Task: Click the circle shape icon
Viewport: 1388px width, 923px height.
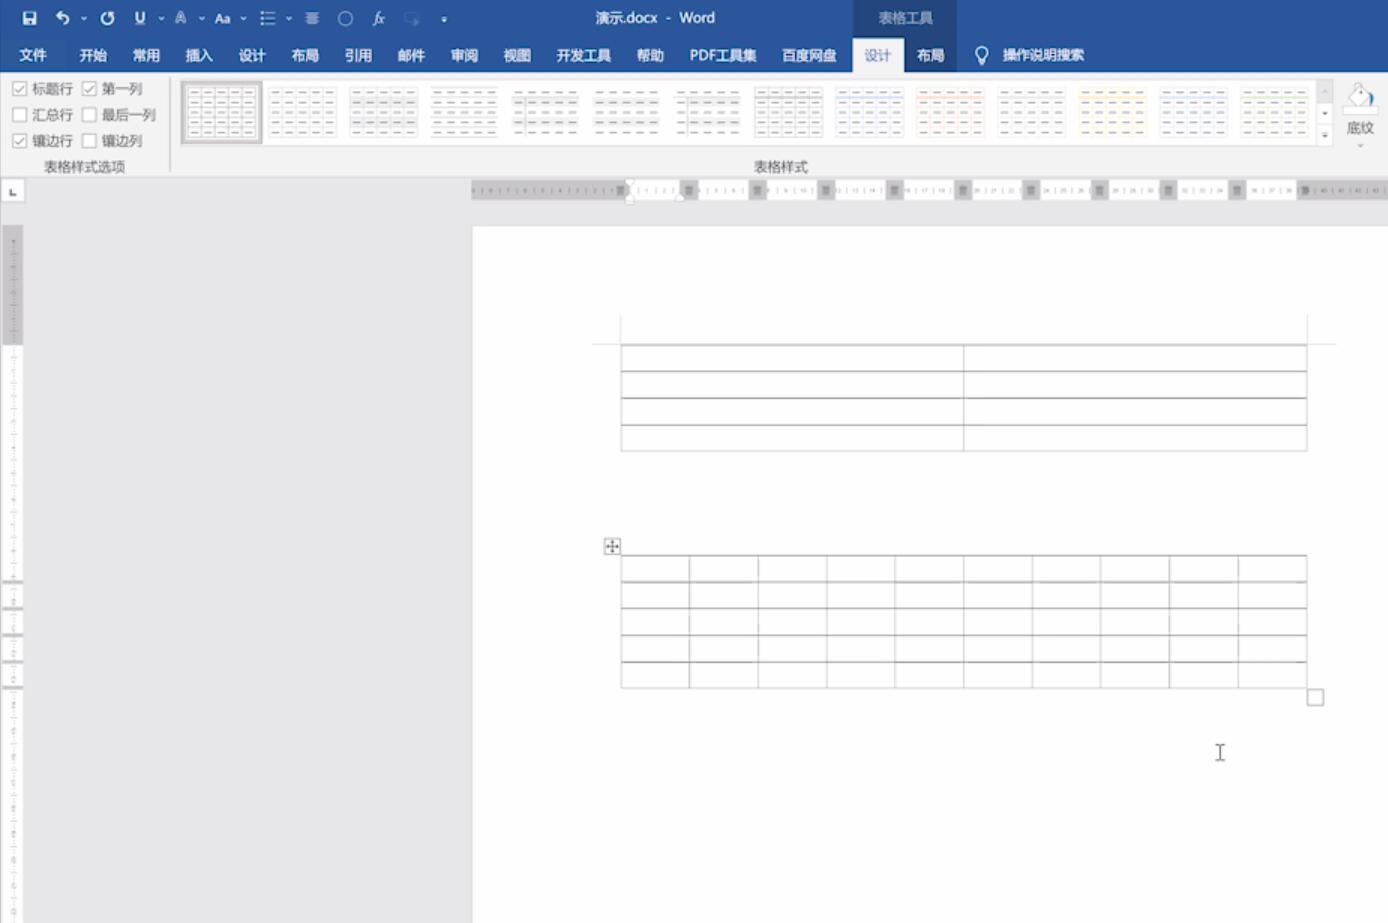Action: pos(345,18)
